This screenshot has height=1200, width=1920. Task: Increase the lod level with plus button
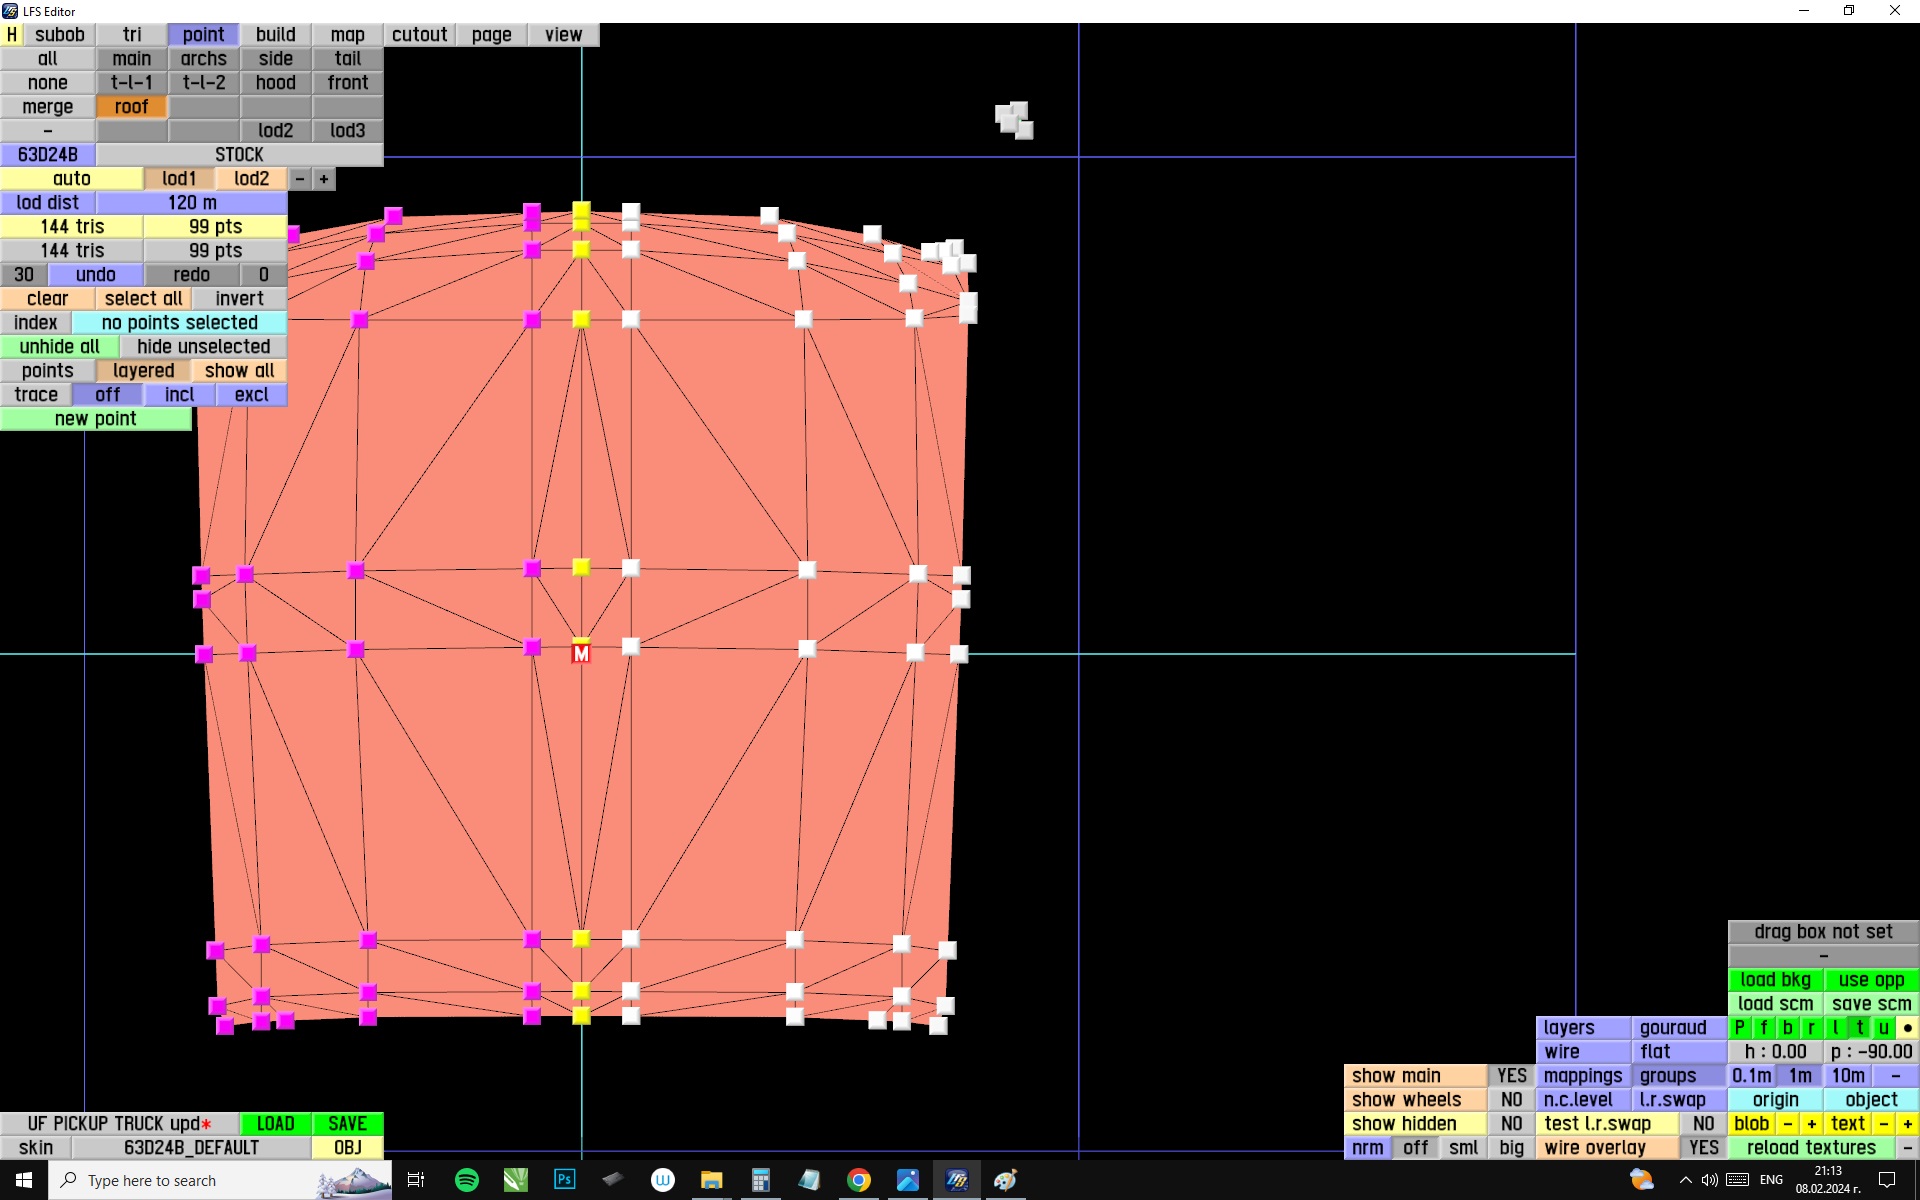click(324, 179)
